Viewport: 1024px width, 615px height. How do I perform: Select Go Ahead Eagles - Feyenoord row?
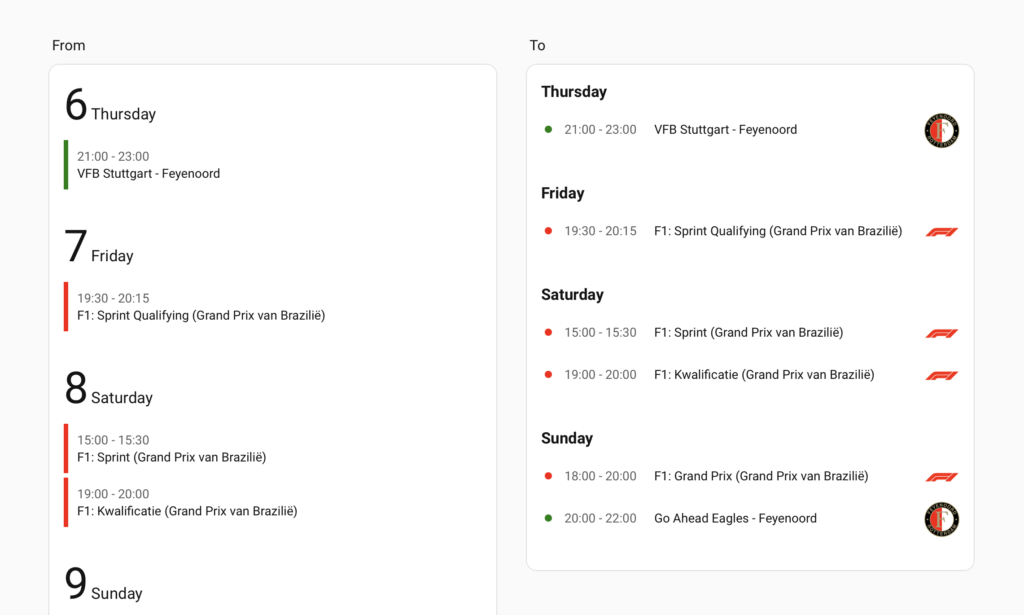click(735, 518)
